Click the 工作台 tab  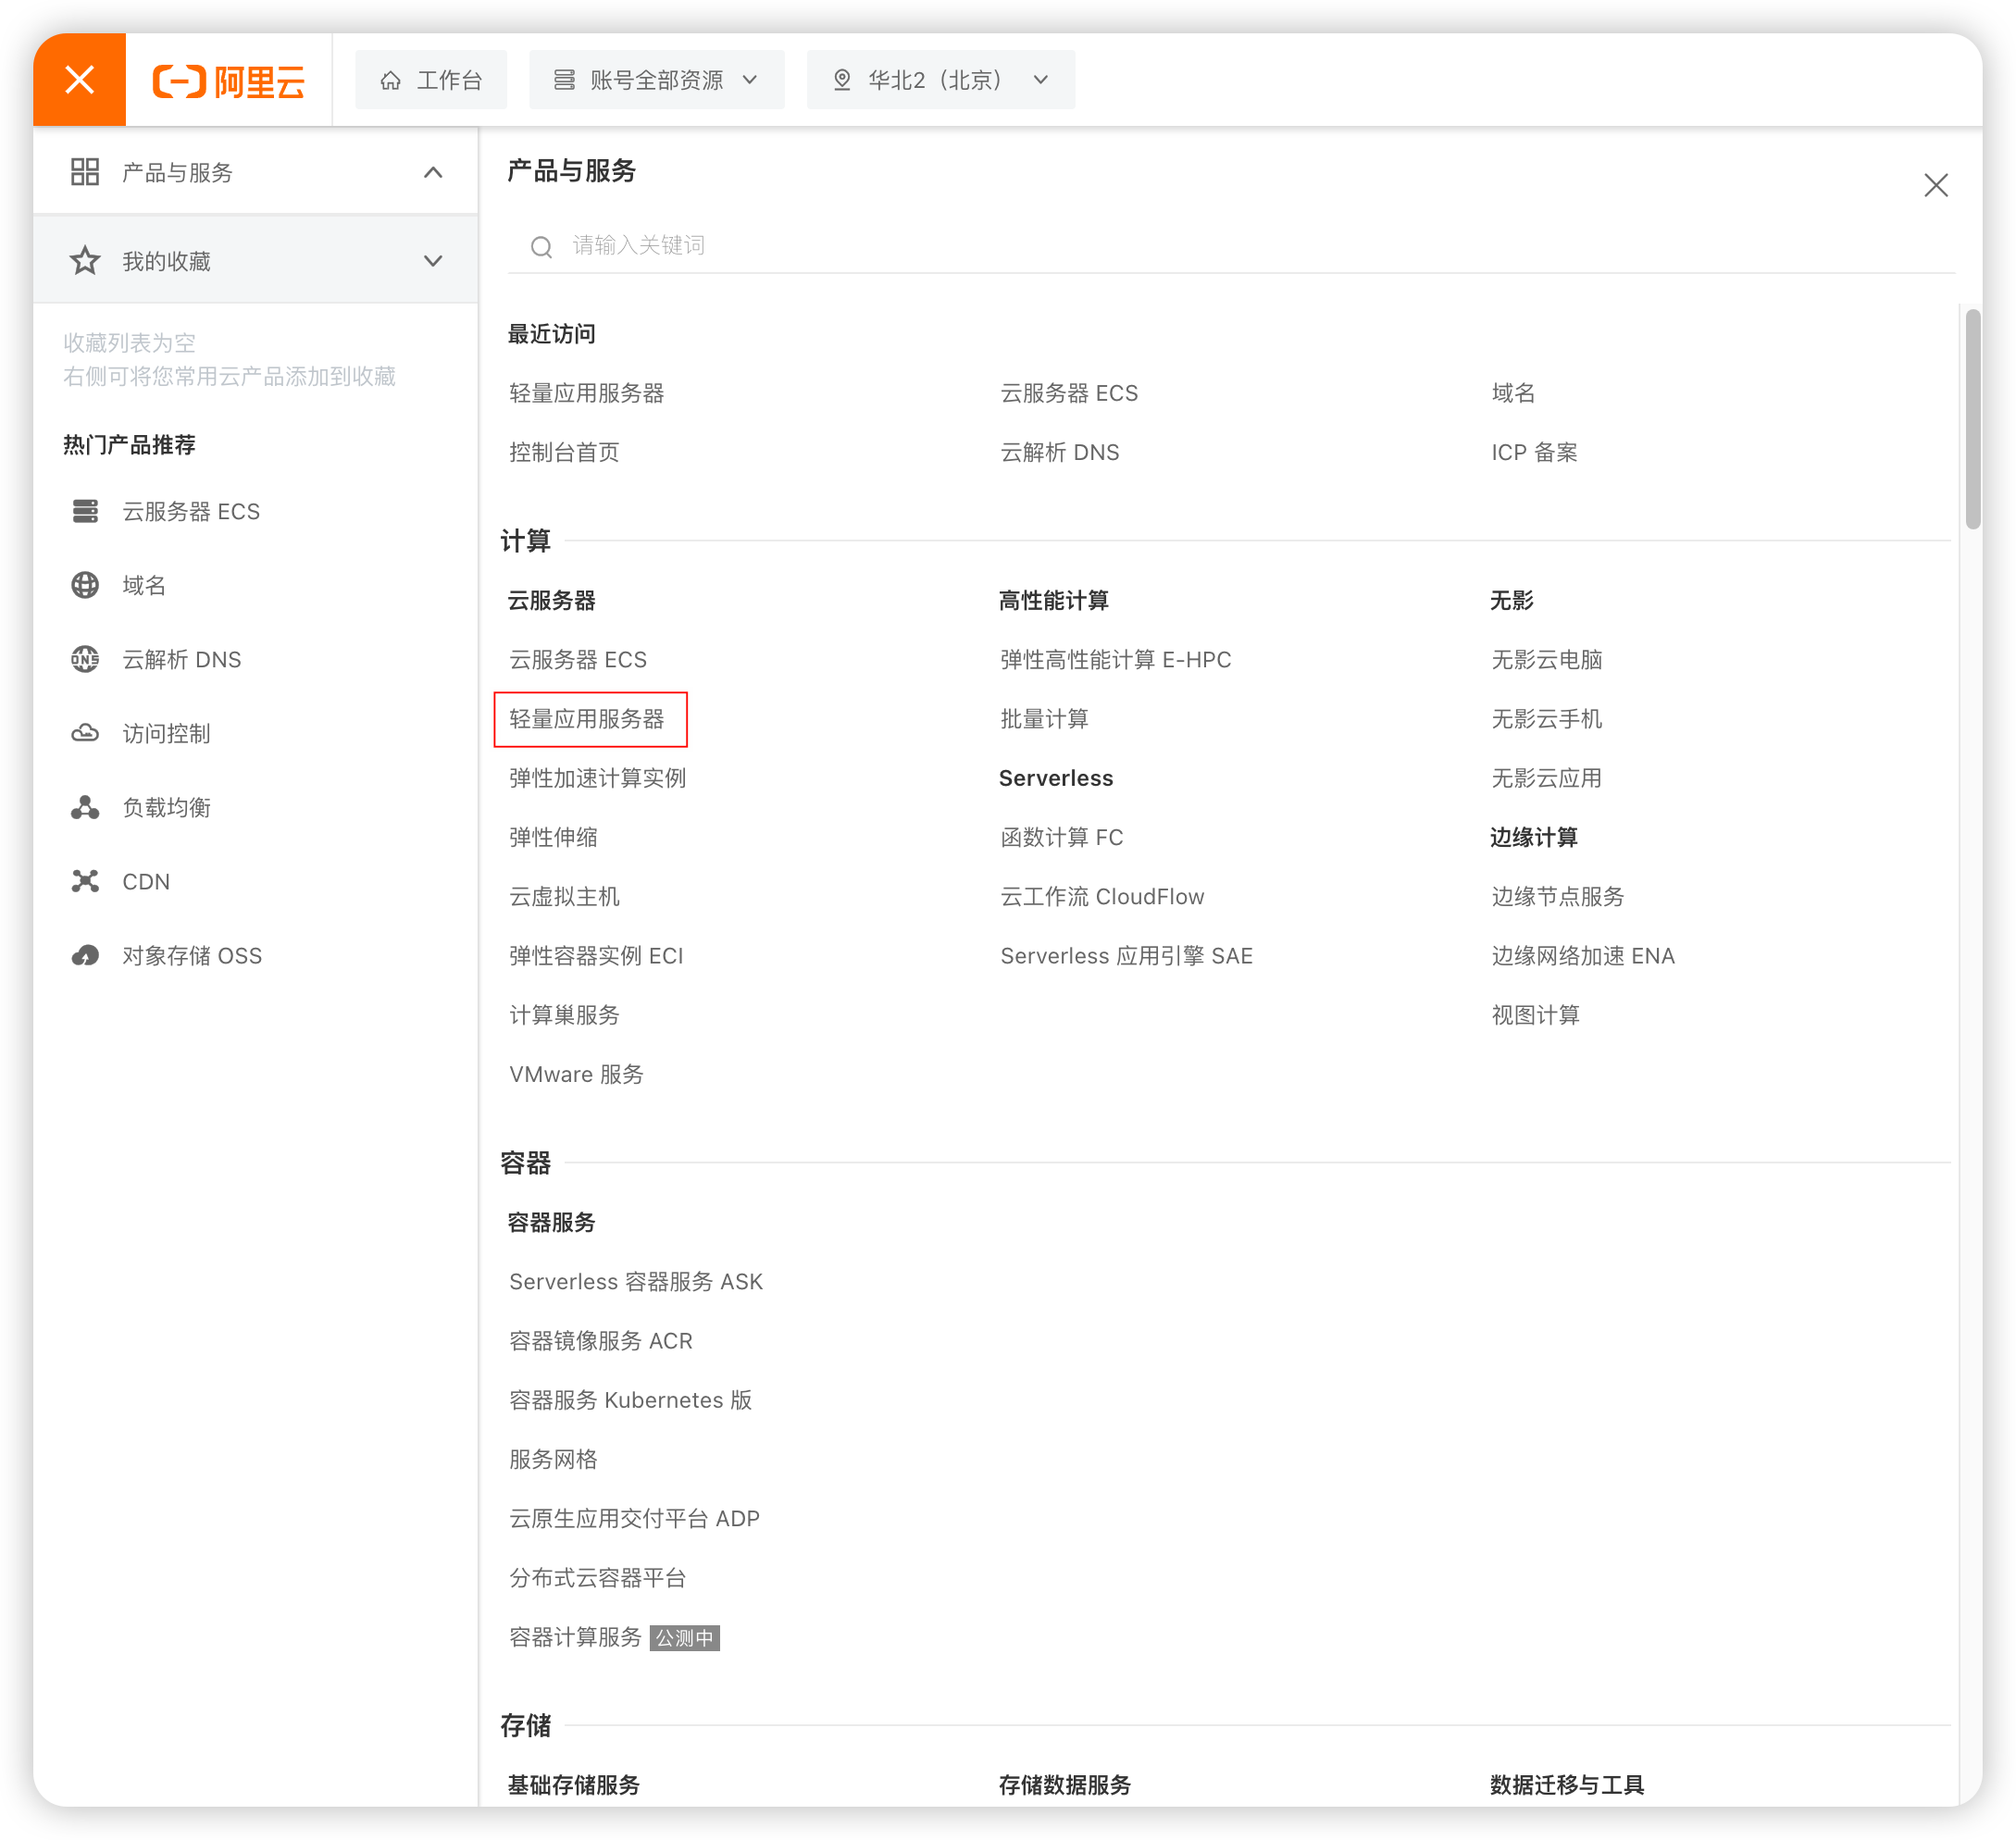pyautogui.click(x=431, y=80)
